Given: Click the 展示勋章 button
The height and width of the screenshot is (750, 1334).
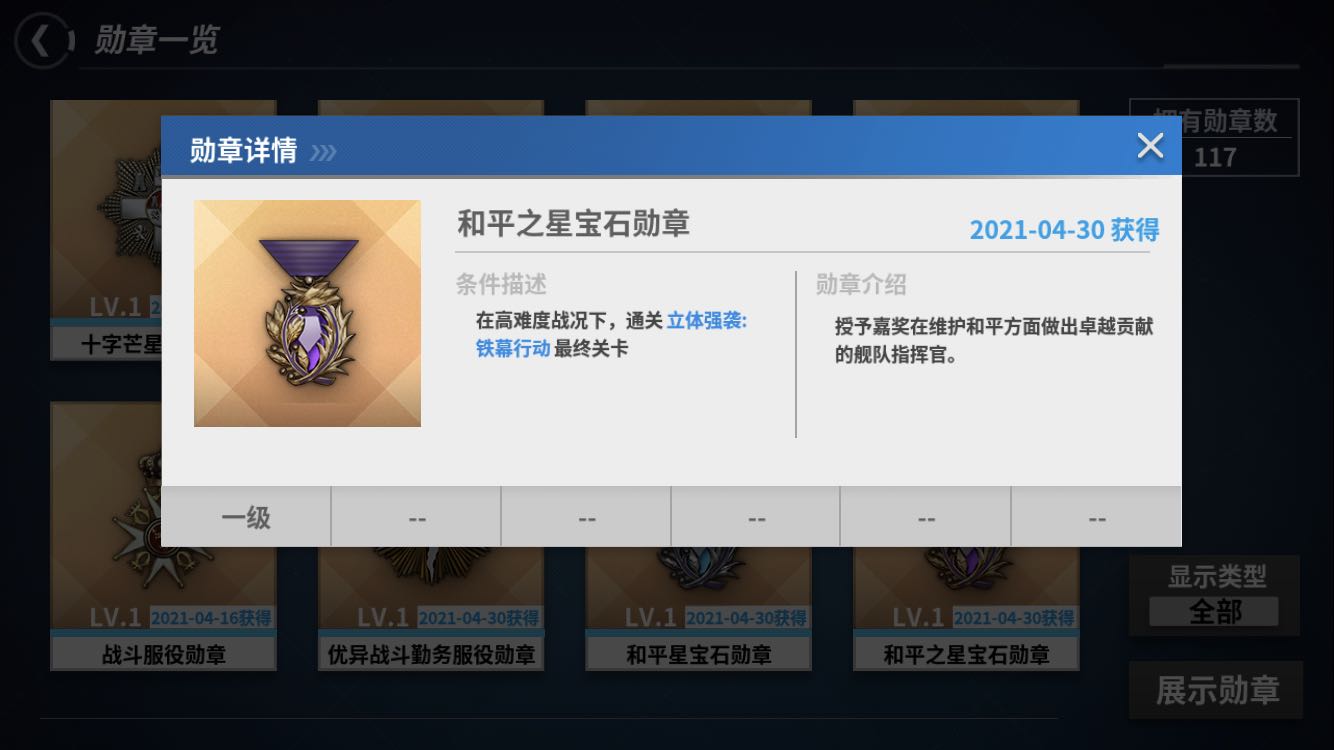Looking at the screenshot, I should pos(1216,690).
